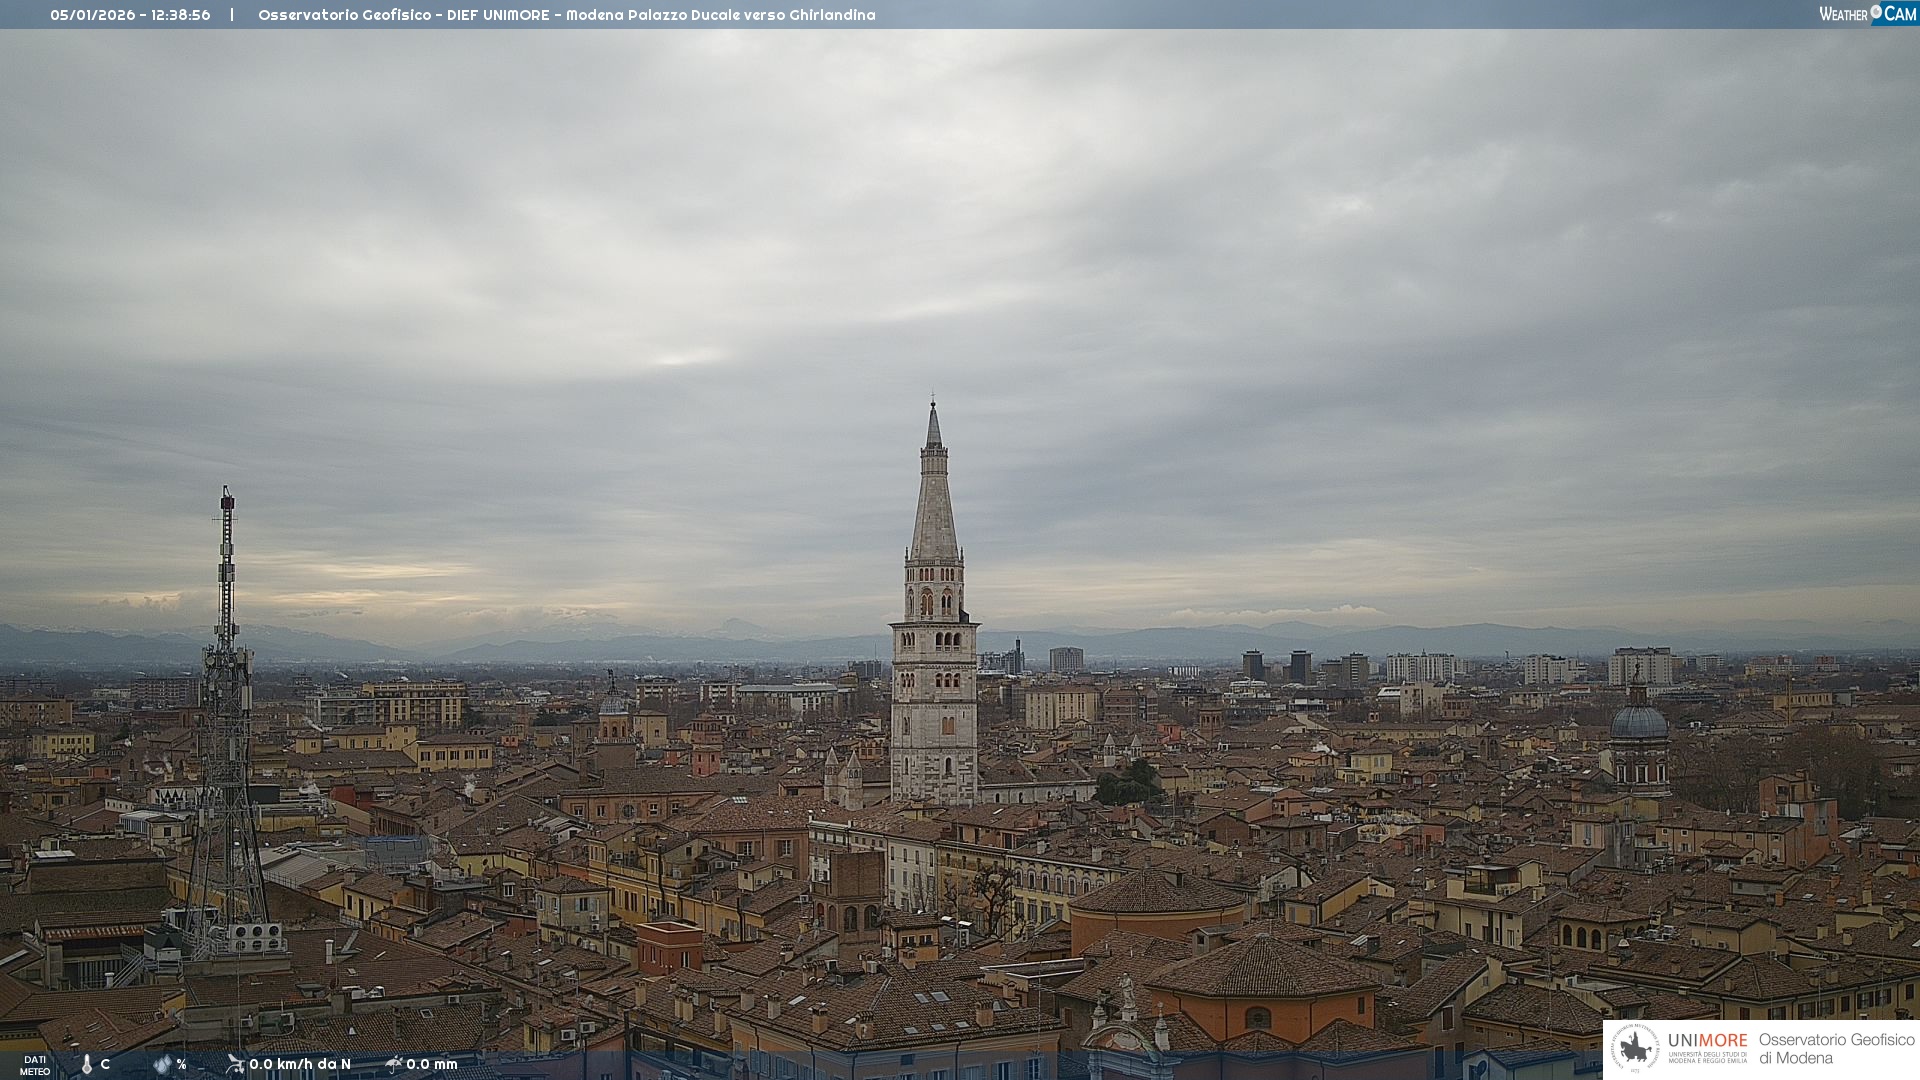Click the 'CAM' blue logo badge
The width and height of the screenshot is (1920, 1080).
click(x=1900, y=14)
